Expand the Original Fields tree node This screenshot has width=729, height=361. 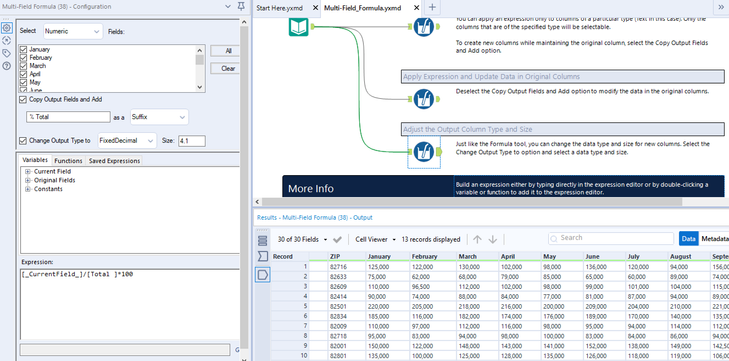tap(28, 180)
